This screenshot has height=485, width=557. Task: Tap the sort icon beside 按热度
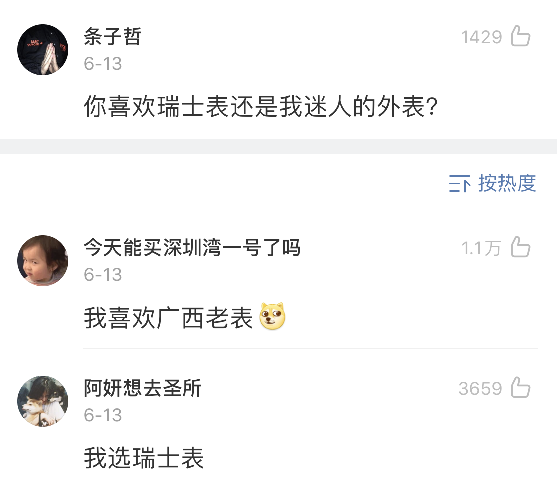[x=459, y=184]
